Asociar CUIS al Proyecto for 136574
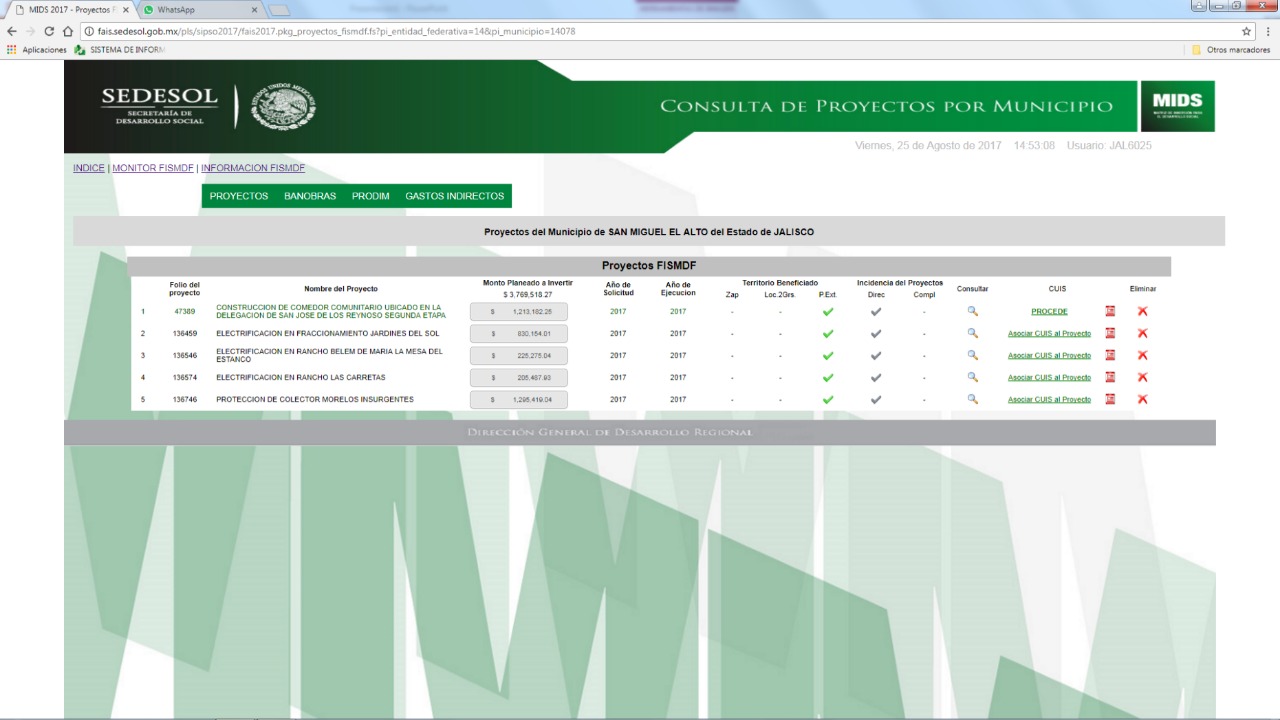Image resolution: width=1280 pixels, height=720 pixels. click(1049, 378)
